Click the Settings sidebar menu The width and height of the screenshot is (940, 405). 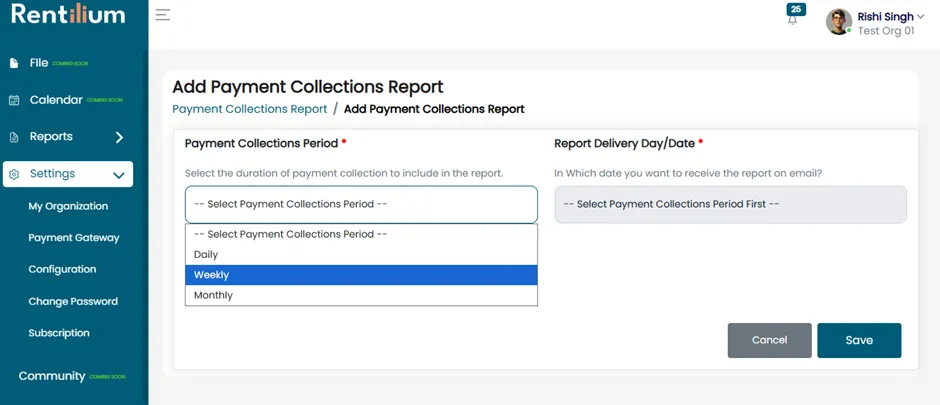tap(68, 174)
